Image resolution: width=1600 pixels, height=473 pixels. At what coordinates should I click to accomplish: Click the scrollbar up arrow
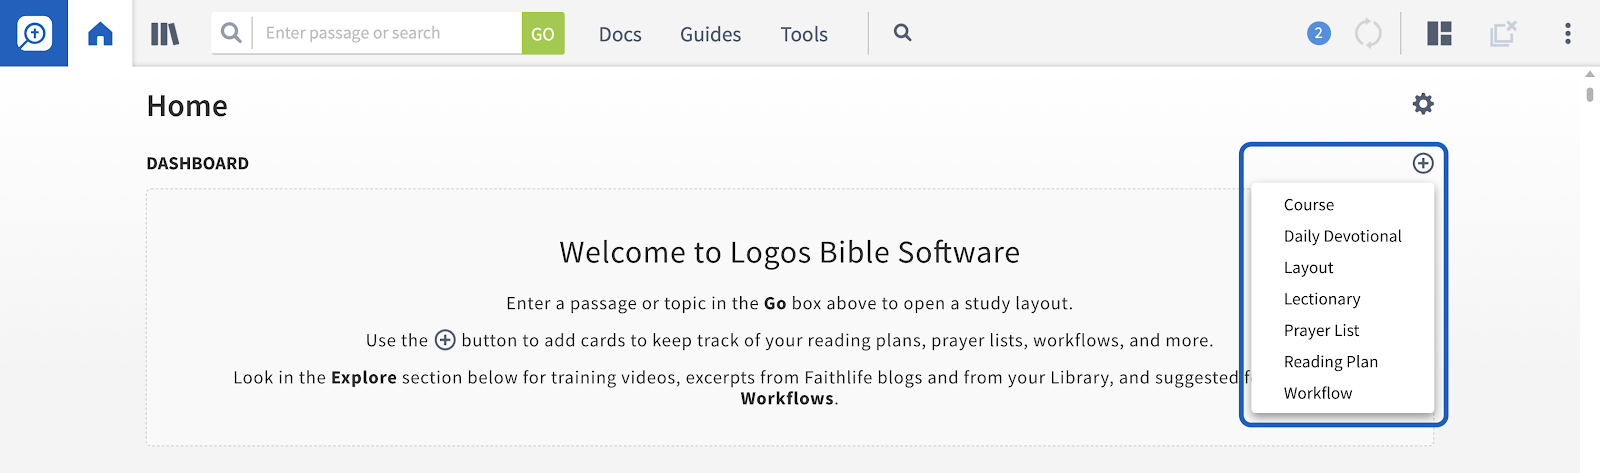pos(1590,74)
